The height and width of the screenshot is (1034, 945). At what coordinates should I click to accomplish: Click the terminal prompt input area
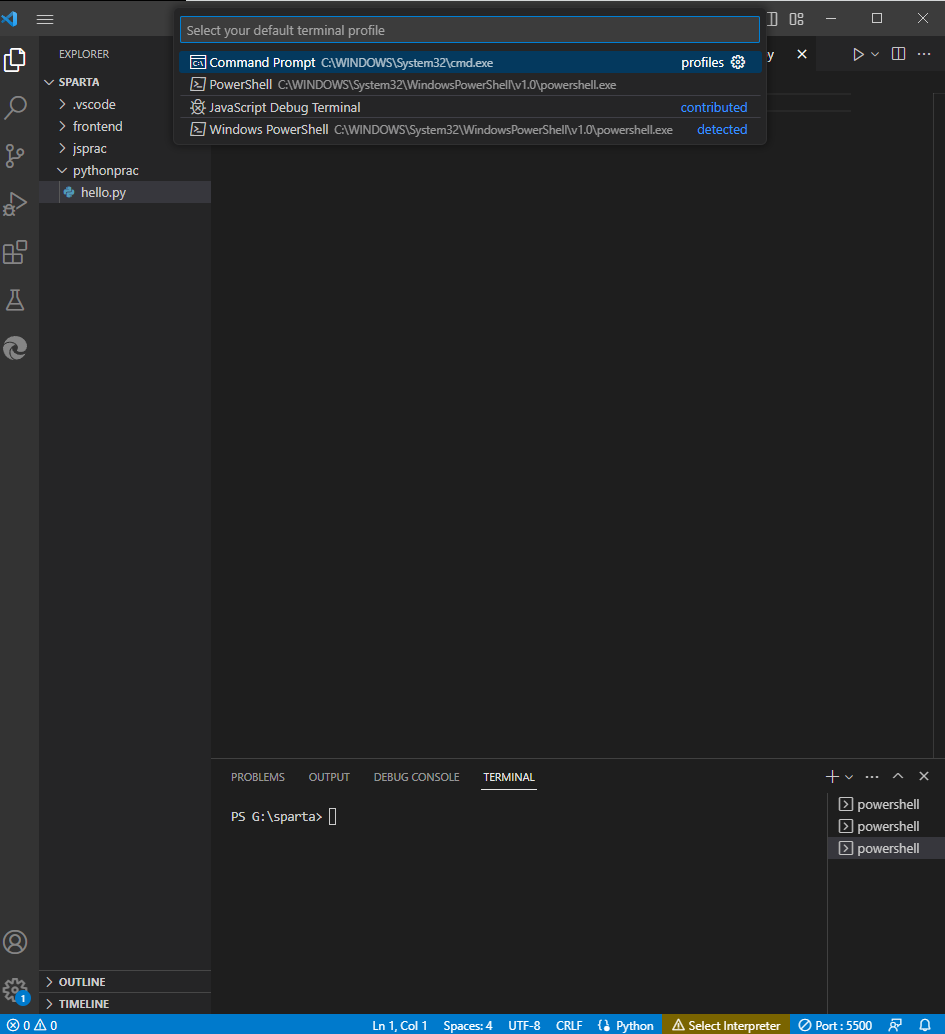[x=332, y=816]
